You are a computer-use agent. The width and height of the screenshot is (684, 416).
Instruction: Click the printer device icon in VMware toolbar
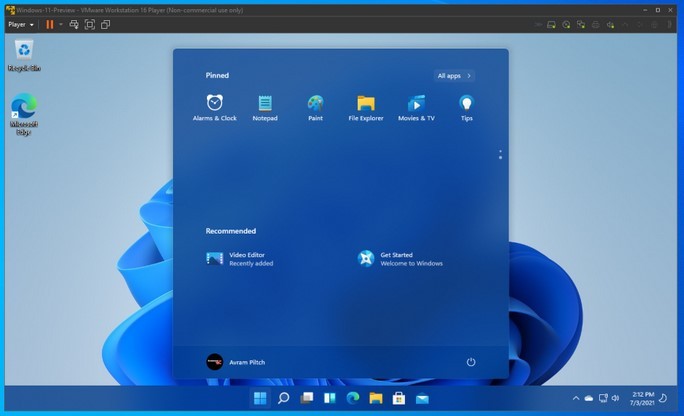595,25
